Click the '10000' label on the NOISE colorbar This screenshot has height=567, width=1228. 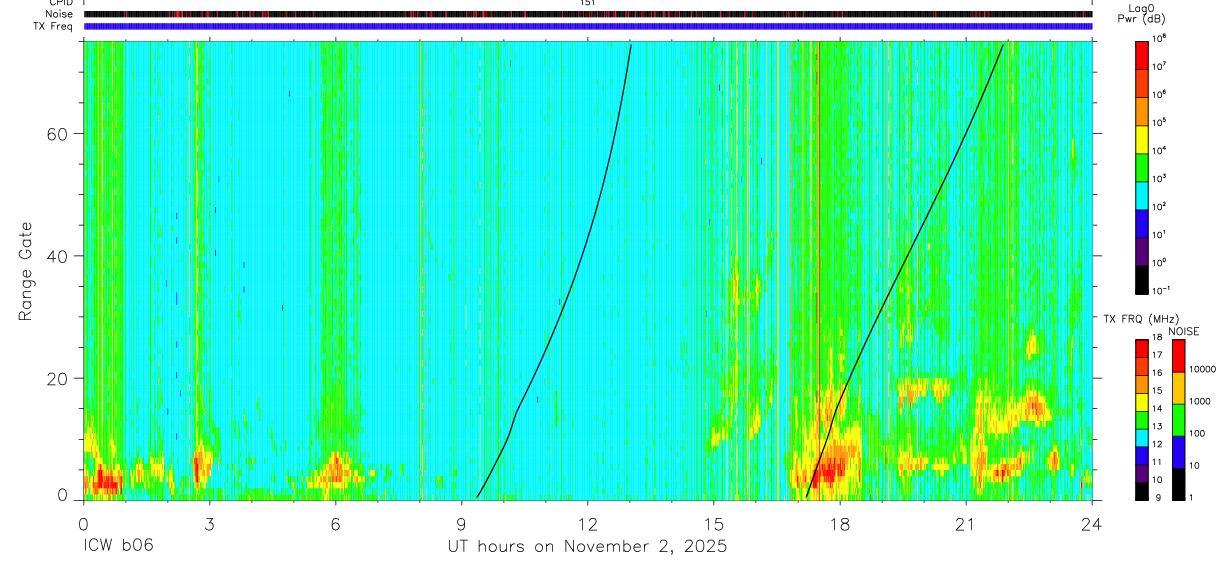point(1203,371)
